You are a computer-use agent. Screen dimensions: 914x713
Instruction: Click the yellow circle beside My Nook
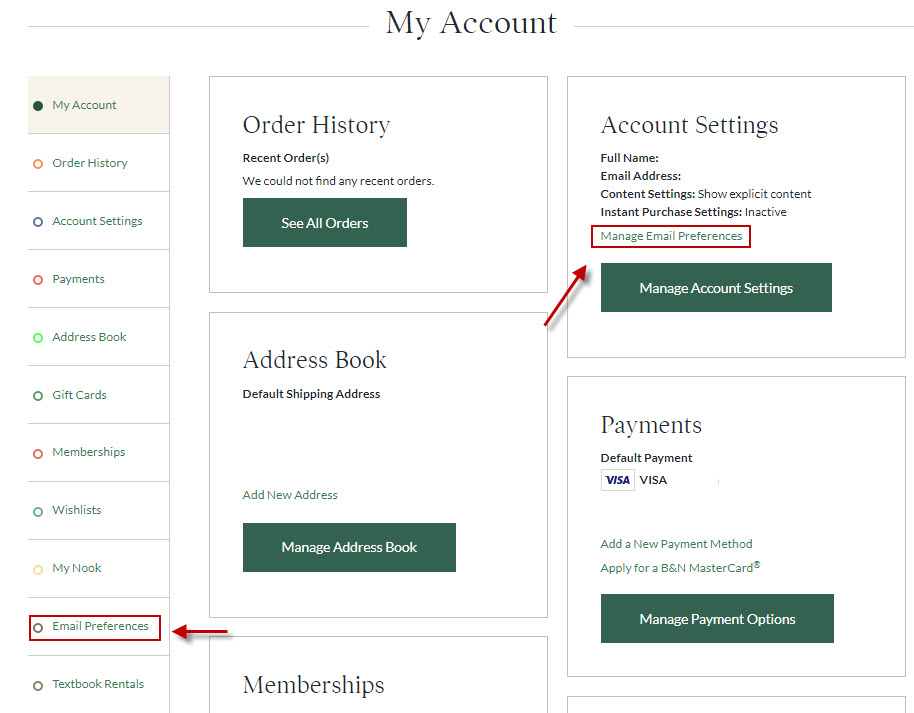[x=38, y=570]
